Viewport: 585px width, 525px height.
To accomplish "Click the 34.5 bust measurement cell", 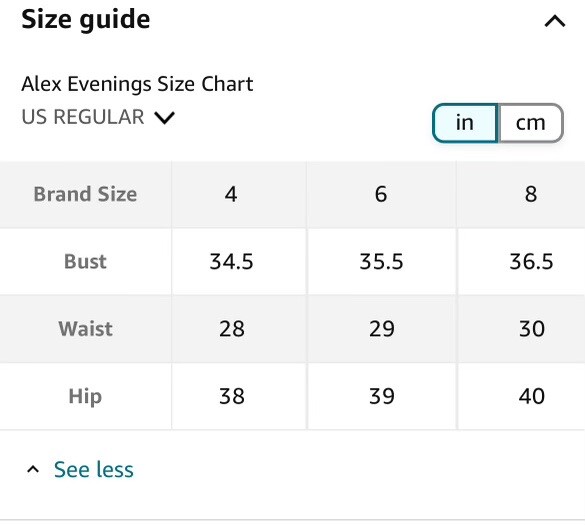I will [x=231, y=262].
